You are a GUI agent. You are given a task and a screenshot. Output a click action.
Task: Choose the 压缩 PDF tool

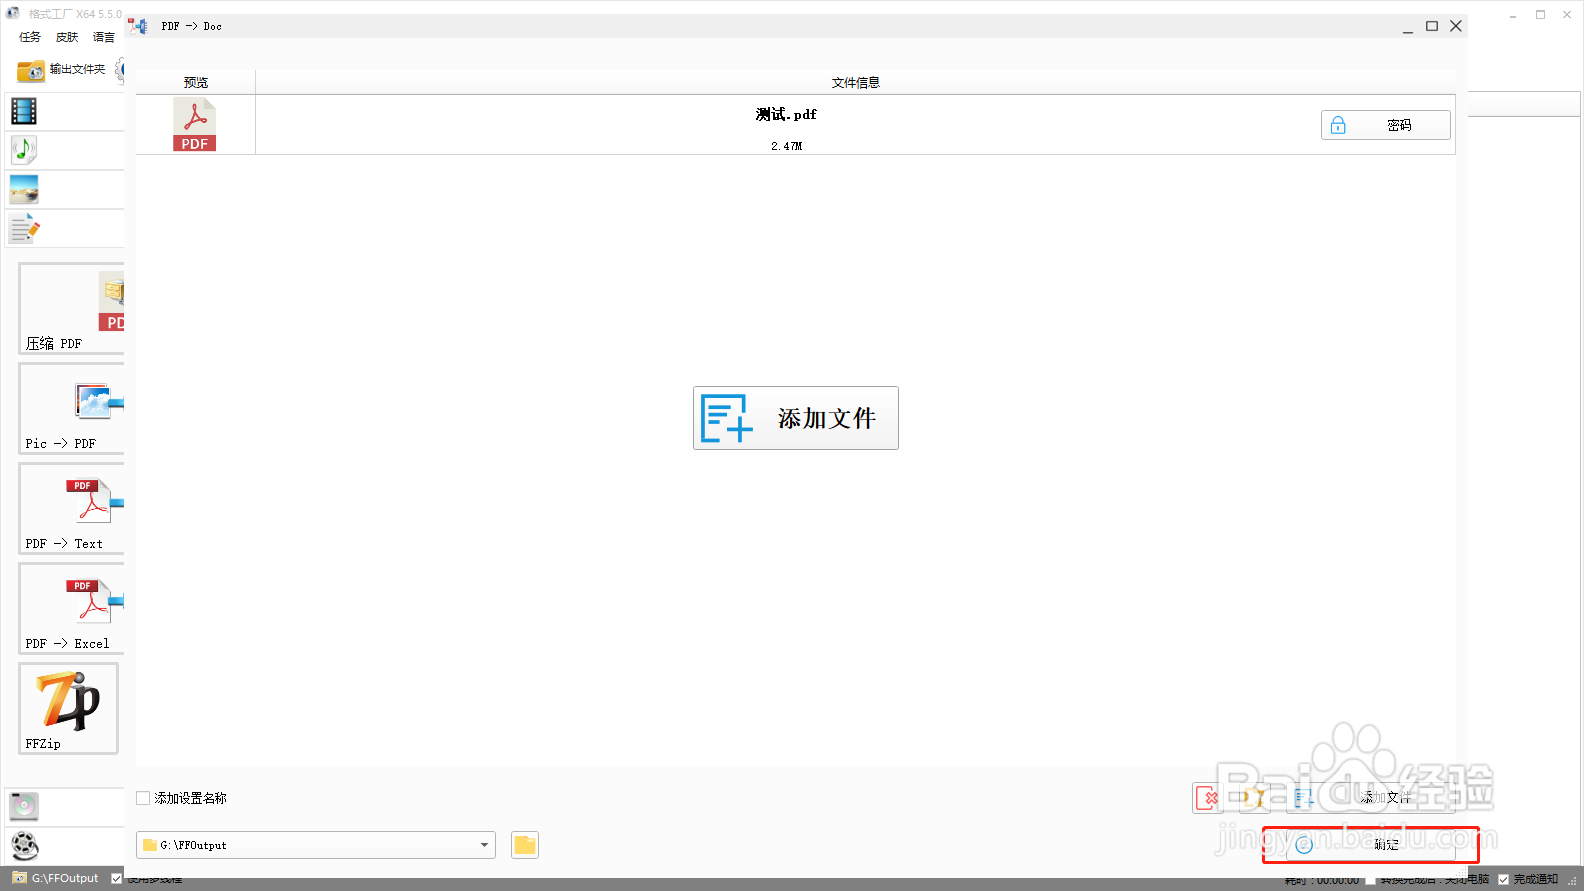71,309
